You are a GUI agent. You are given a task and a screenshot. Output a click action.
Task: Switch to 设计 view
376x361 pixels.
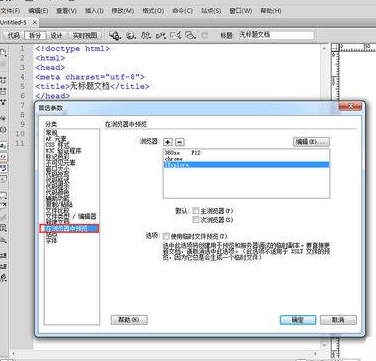tap(56, 35)
